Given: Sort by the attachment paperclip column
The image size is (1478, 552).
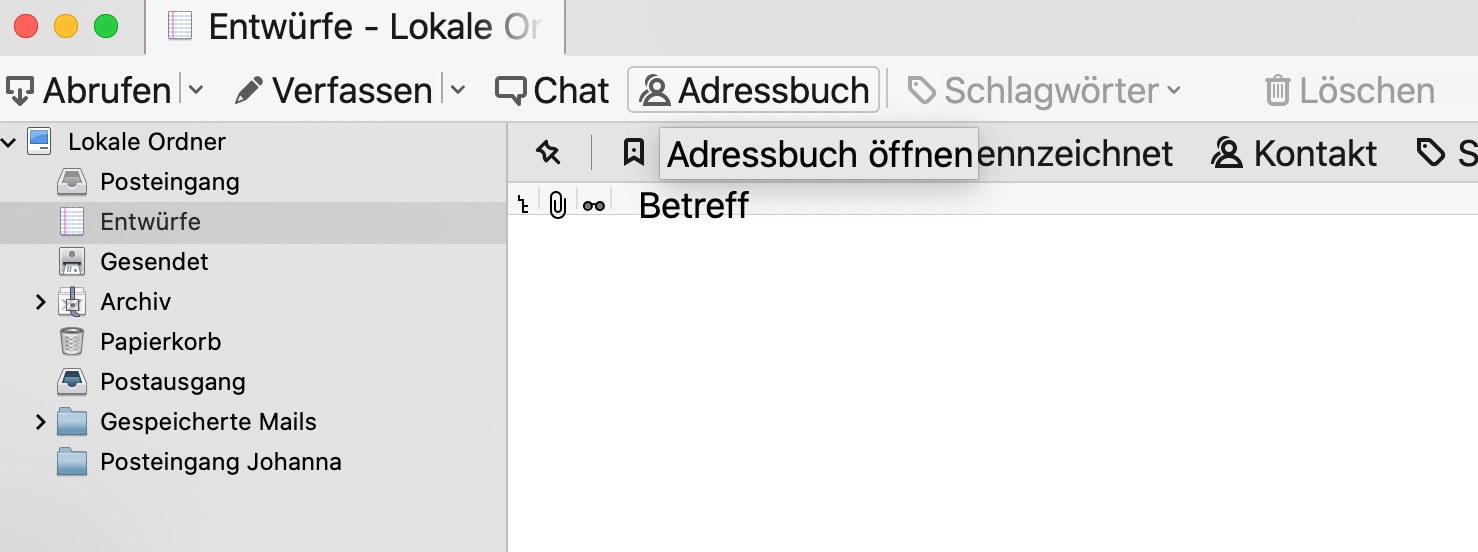Looking at the screenshot, I should (558, 206).
